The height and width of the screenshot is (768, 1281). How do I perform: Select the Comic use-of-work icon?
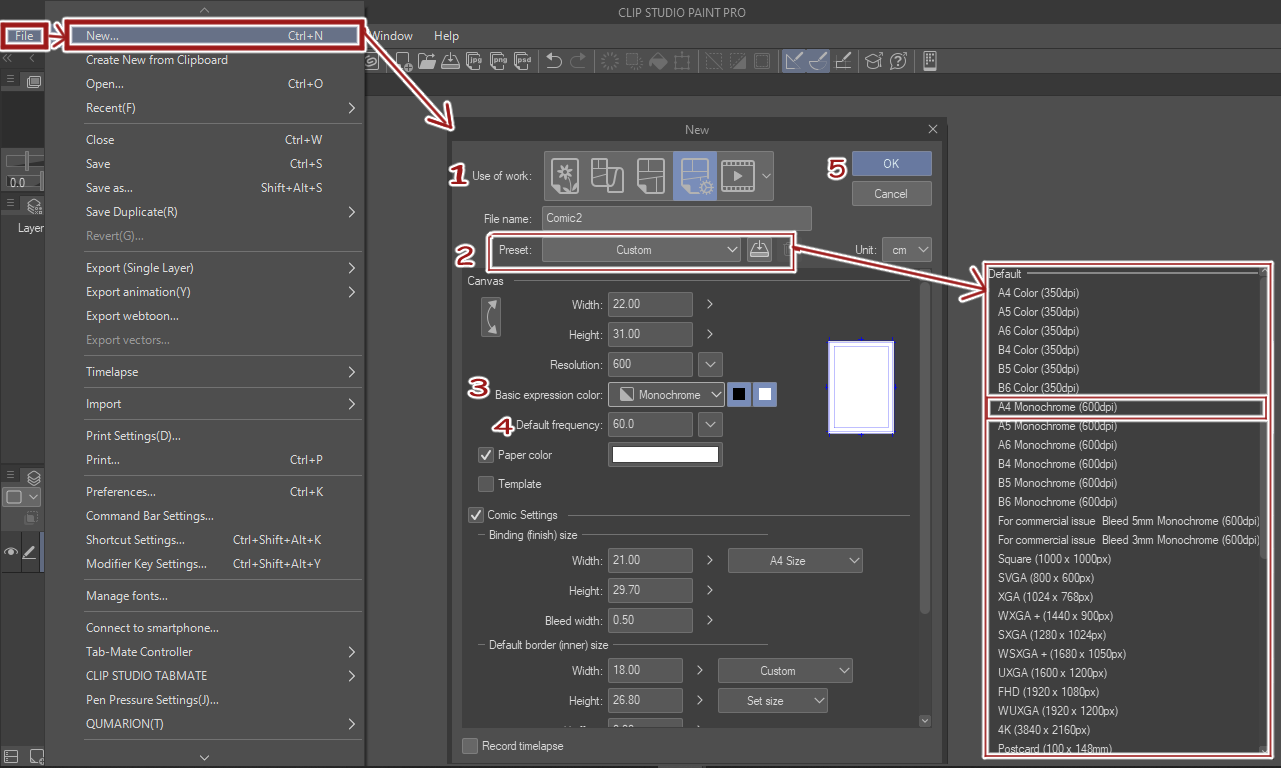tap(650, 176)
